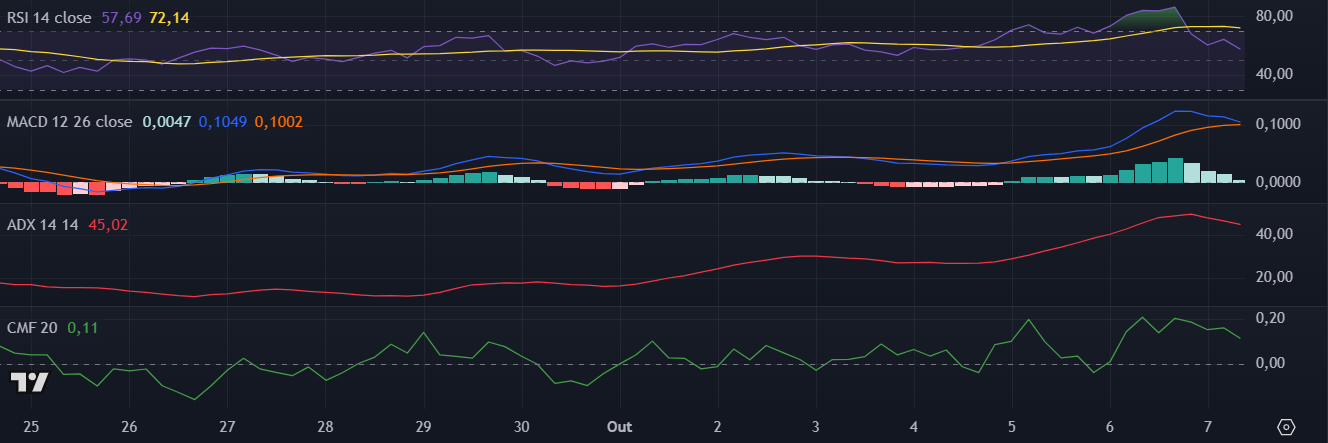Click the ADX 14 14 indicator title
This screenshot has width=1328, height=443.
tap(43, 225)
